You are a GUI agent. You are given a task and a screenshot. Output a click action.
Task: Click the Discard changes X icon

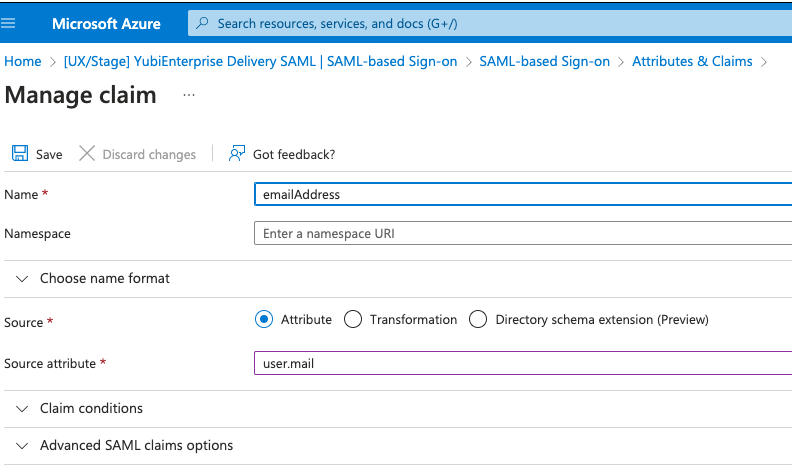tap(87, 153)
